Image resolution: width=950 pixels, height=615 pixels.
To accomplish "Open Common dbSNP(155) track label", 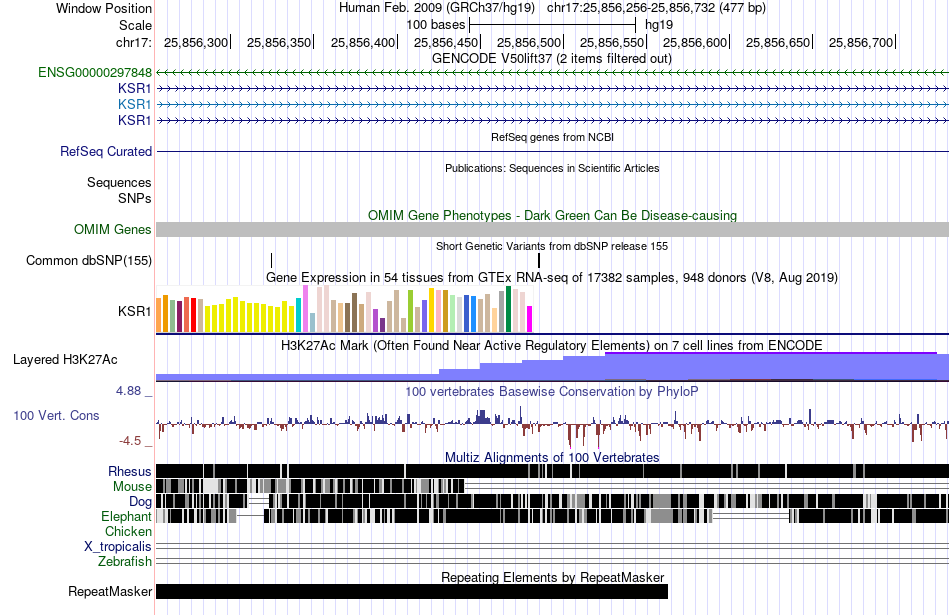I will pos(88,261).
